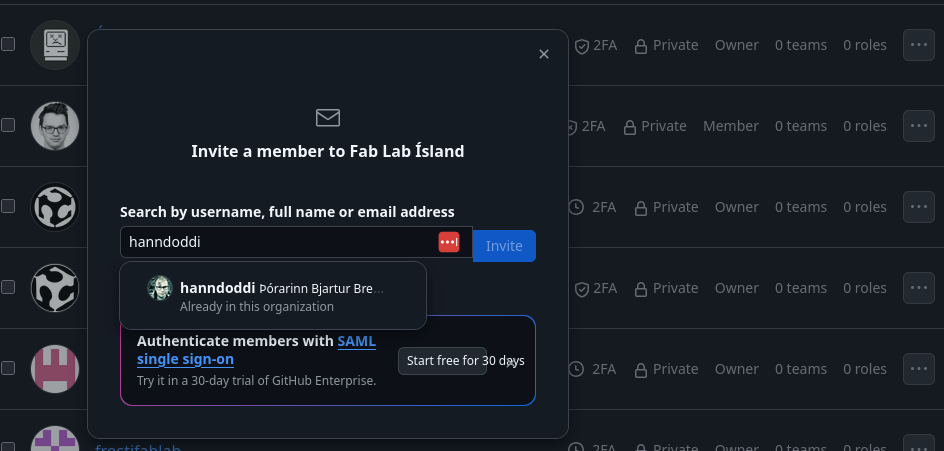Open the avatar of the man with glasses

pos(55,126)
